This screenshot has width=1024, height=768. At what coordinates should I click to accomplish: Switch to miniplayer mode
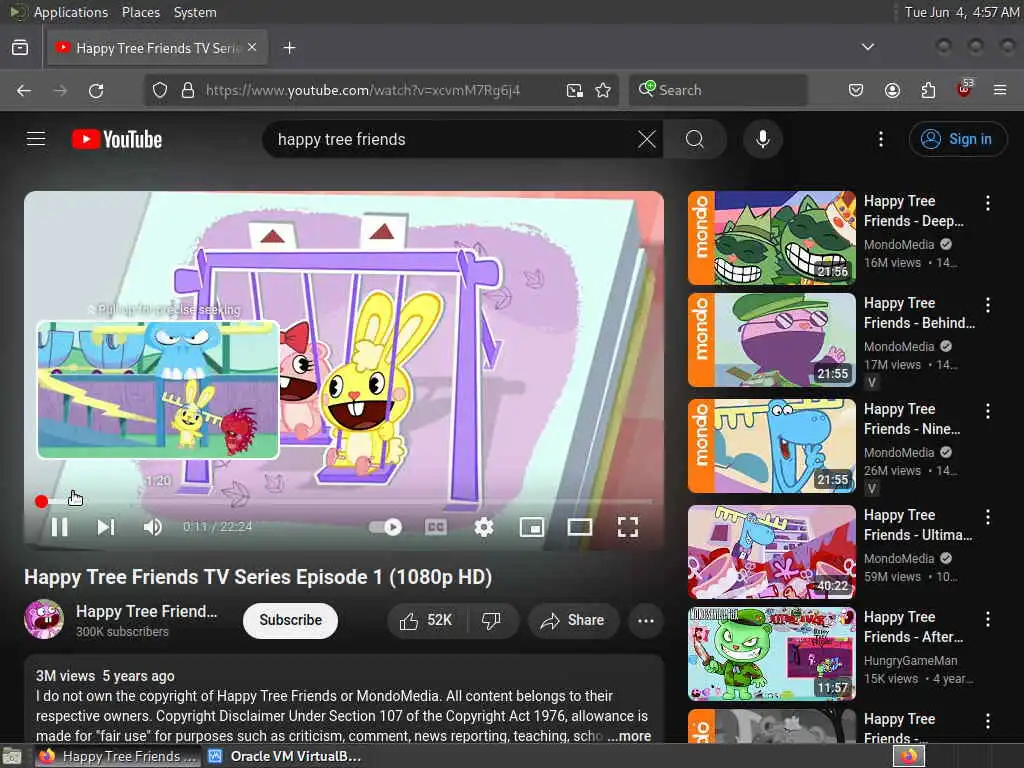tap(532, 527)
